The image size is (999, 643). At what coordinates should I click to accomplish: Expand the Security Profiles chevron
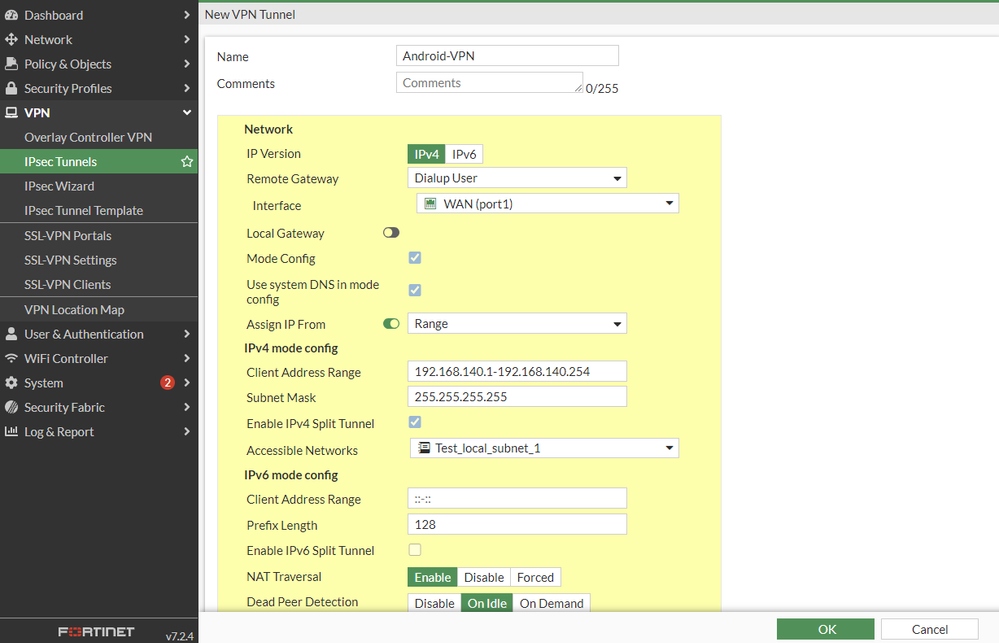pyautogui.click(x=187, y=88)
